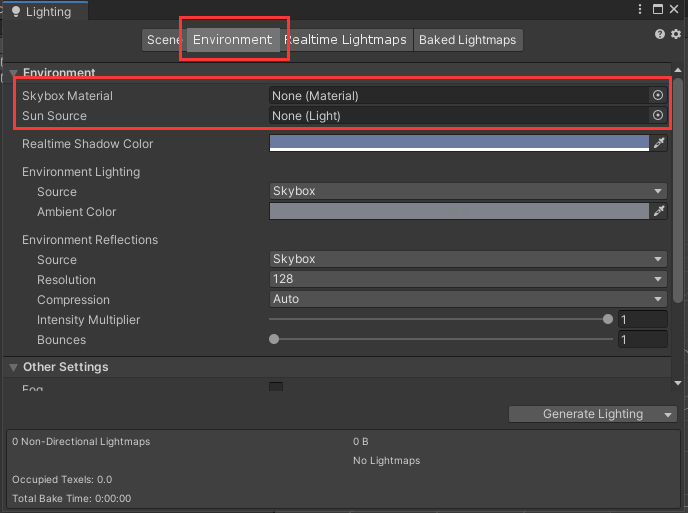Screen dimensions: 688x513
Task: Toggle the Fog checkbox
Action: click(x=276, y=386)
